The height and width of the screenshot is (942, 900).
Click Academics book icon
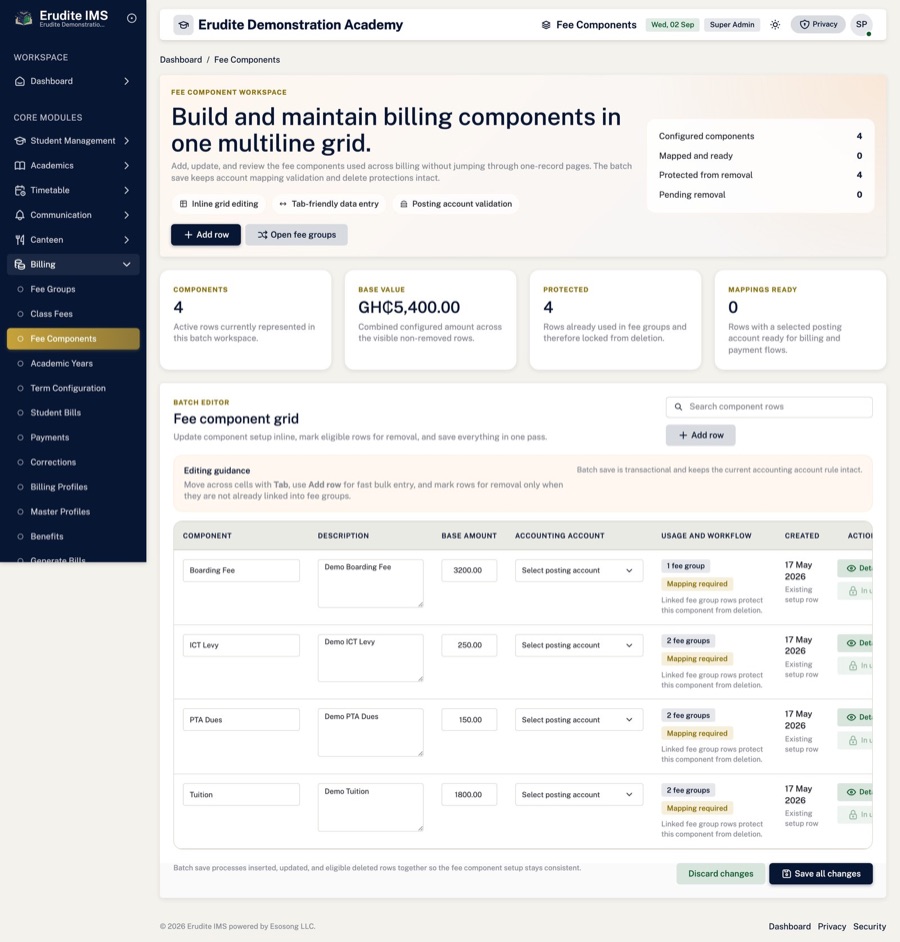coord(20,165)
